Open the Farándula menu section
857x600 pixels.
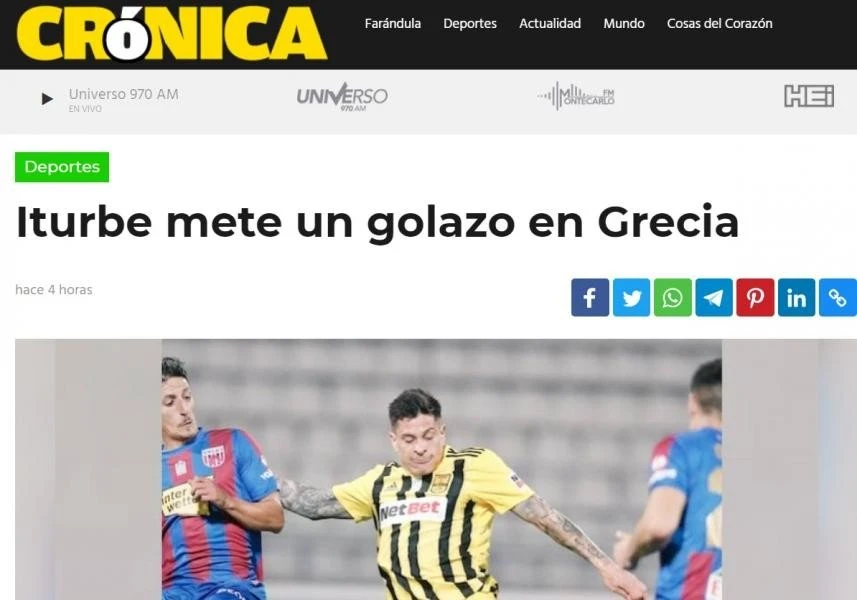[392, 23]
